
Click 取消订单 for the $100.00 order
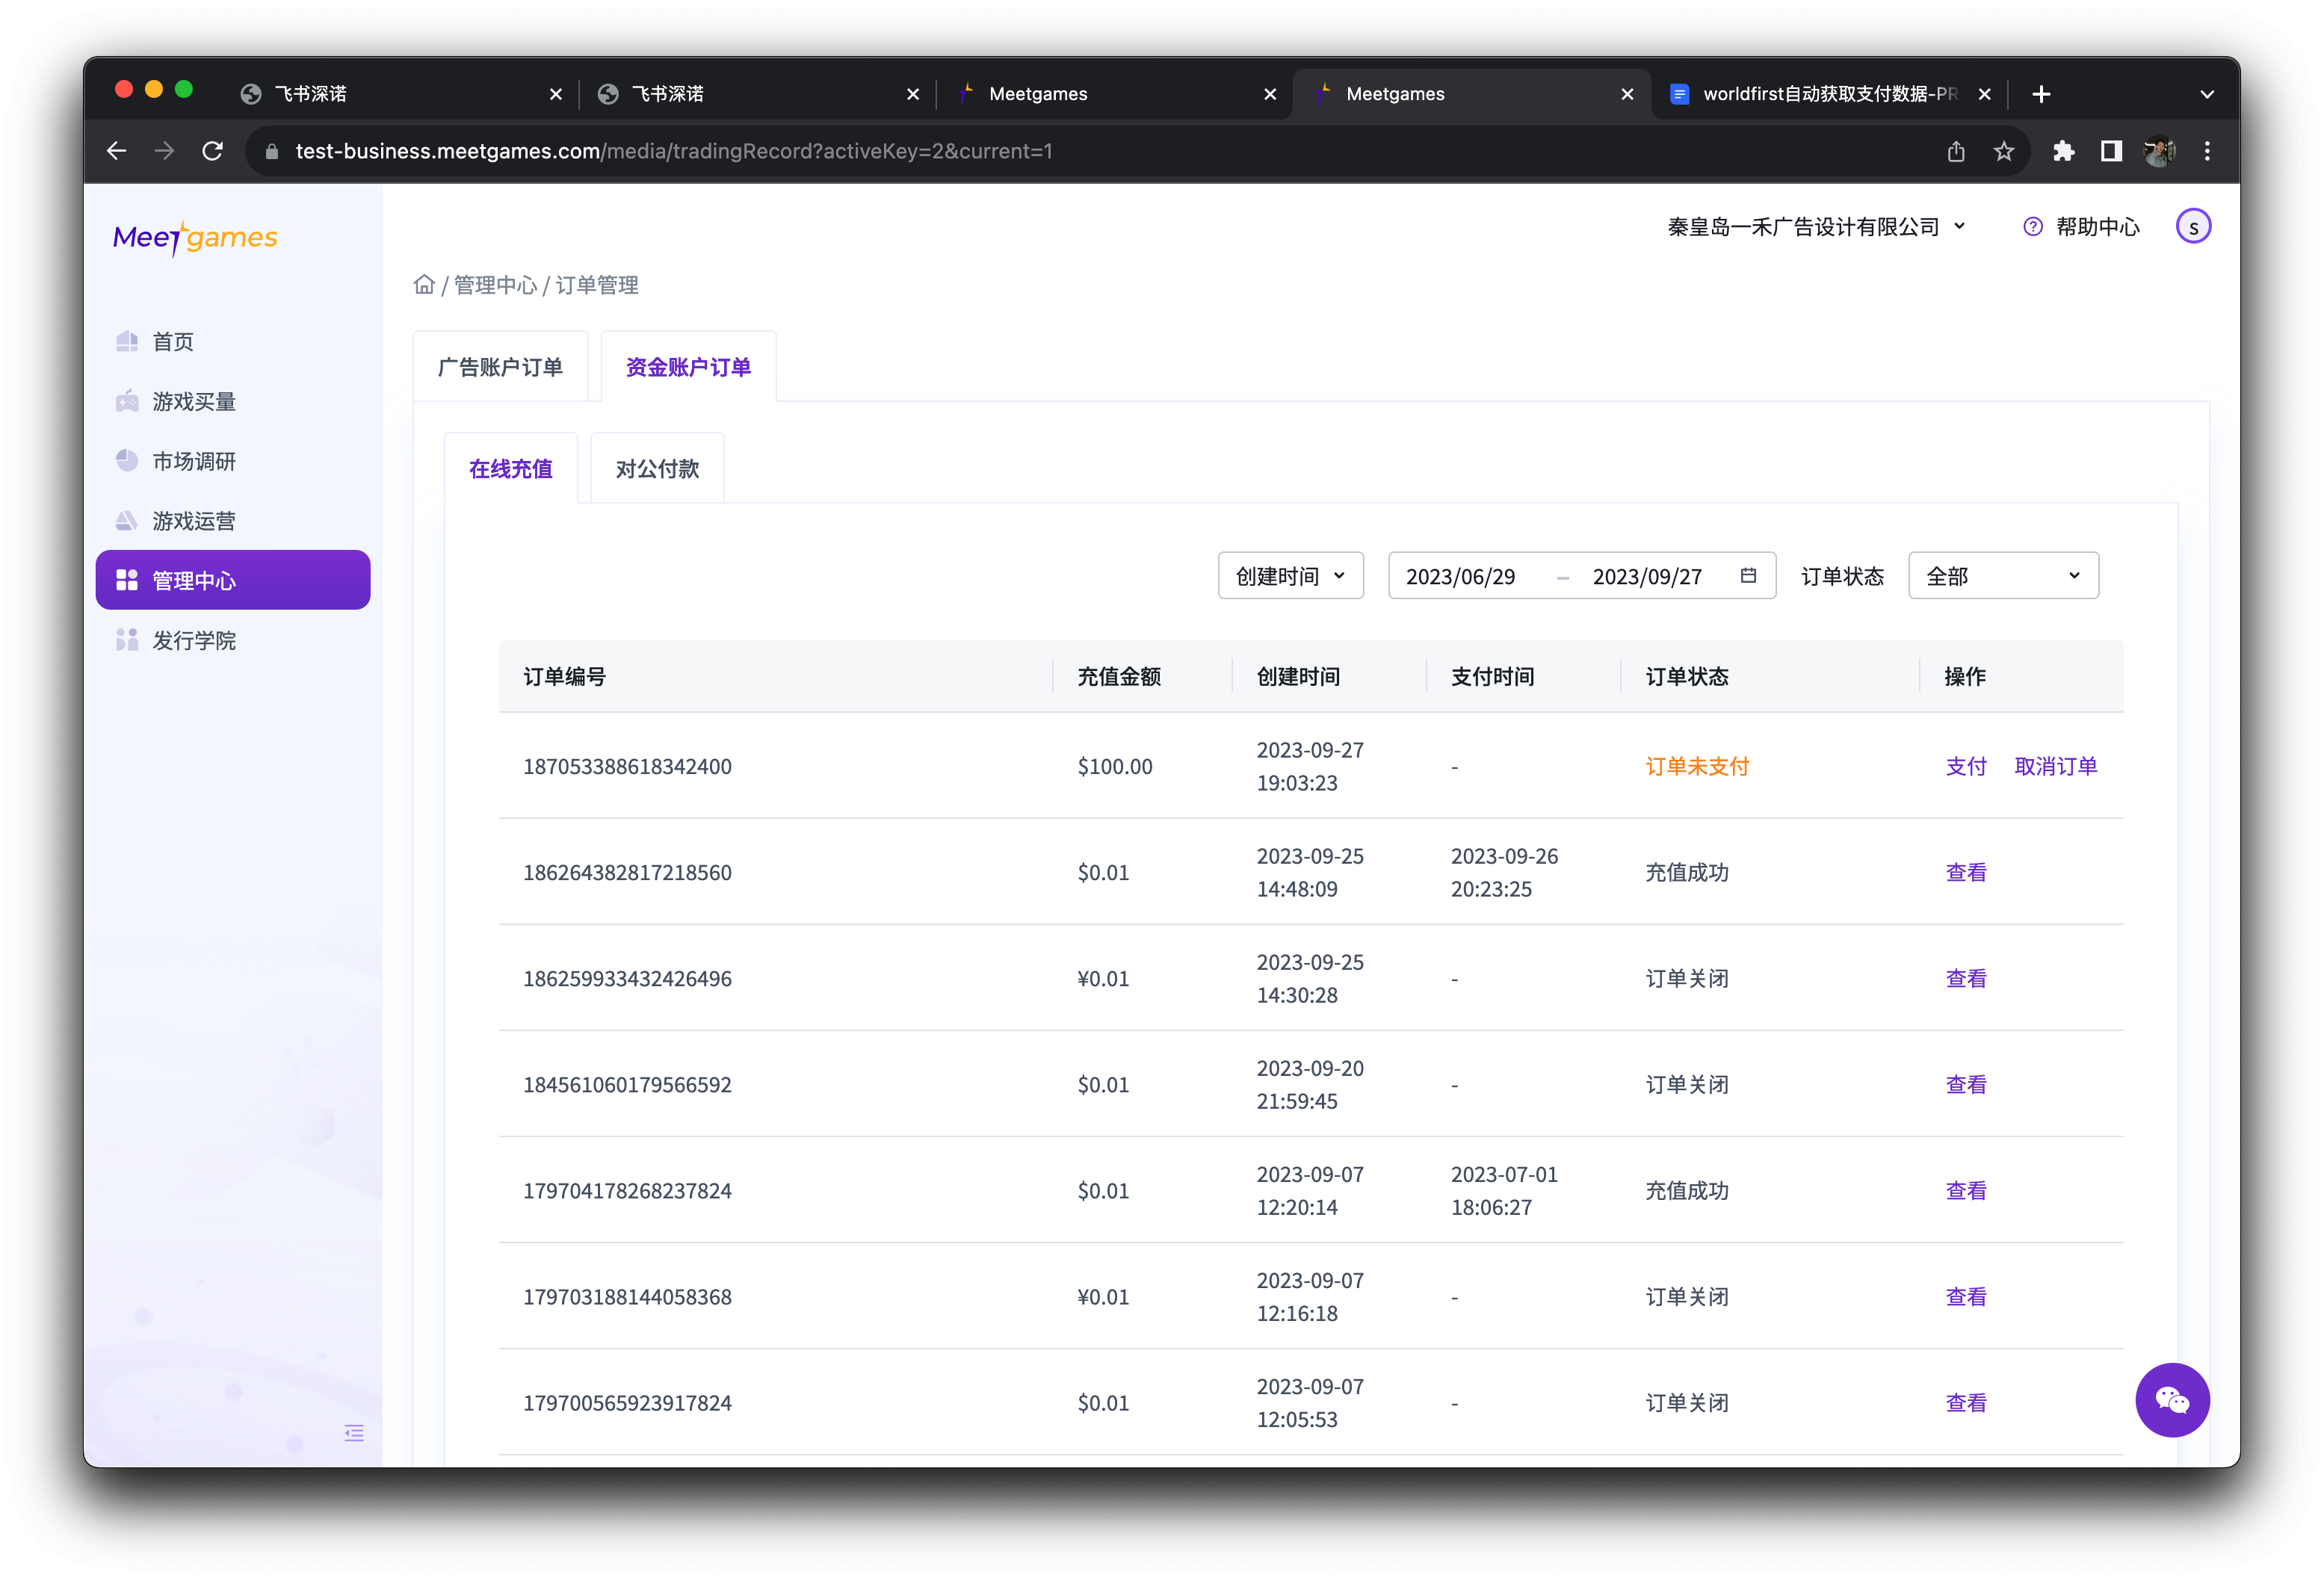coord(2055,767)
